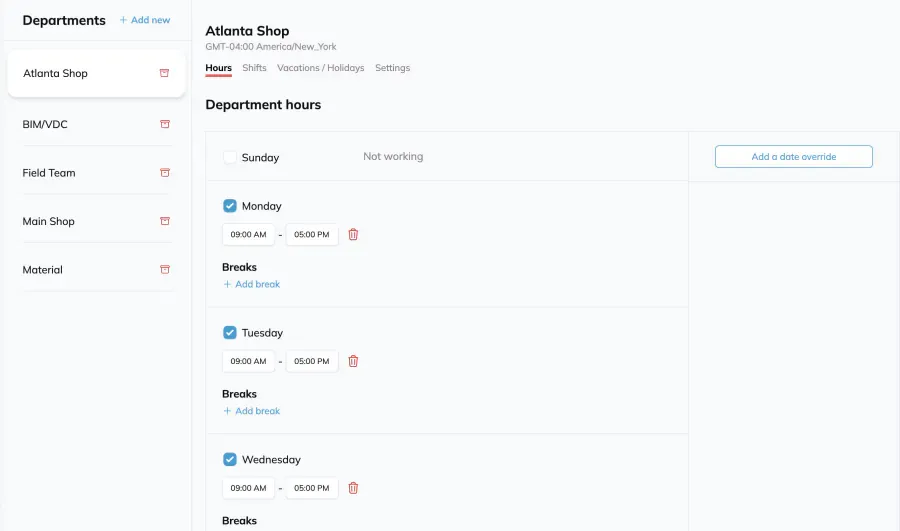Open the Vacations / Holidays tab

click(x=320, y=68)
